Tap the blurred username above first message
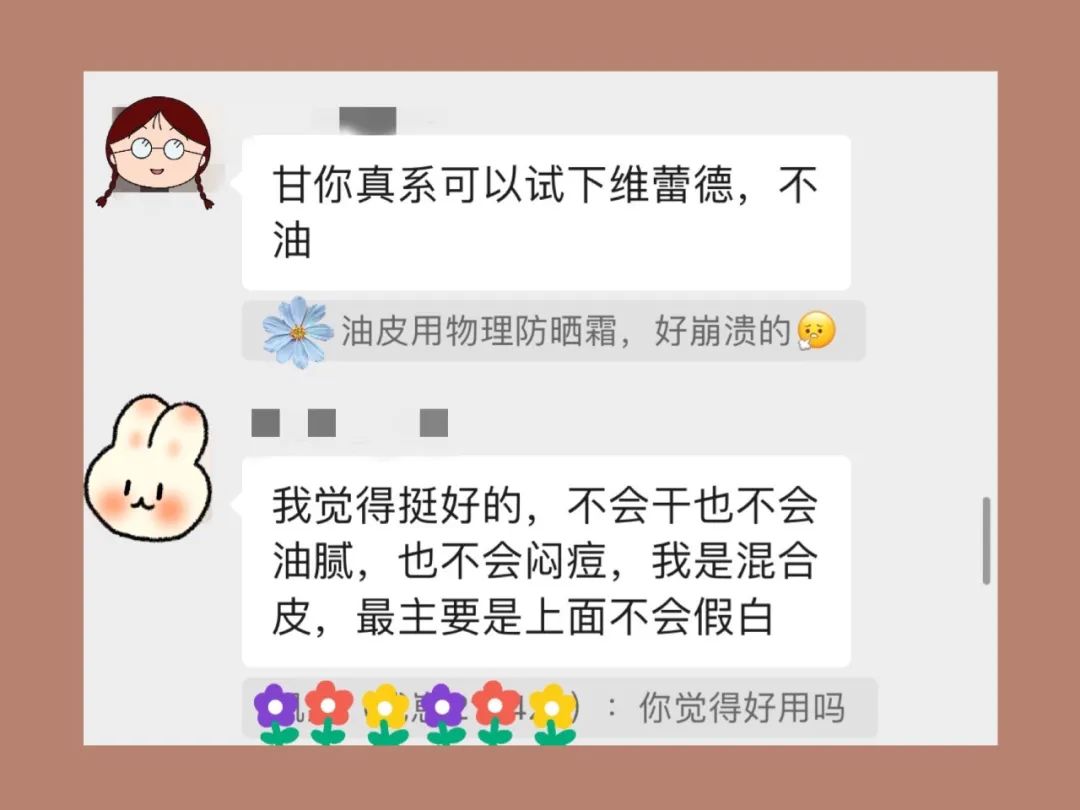The width and height of the screenshot is (1080, 810). (368, 121)
